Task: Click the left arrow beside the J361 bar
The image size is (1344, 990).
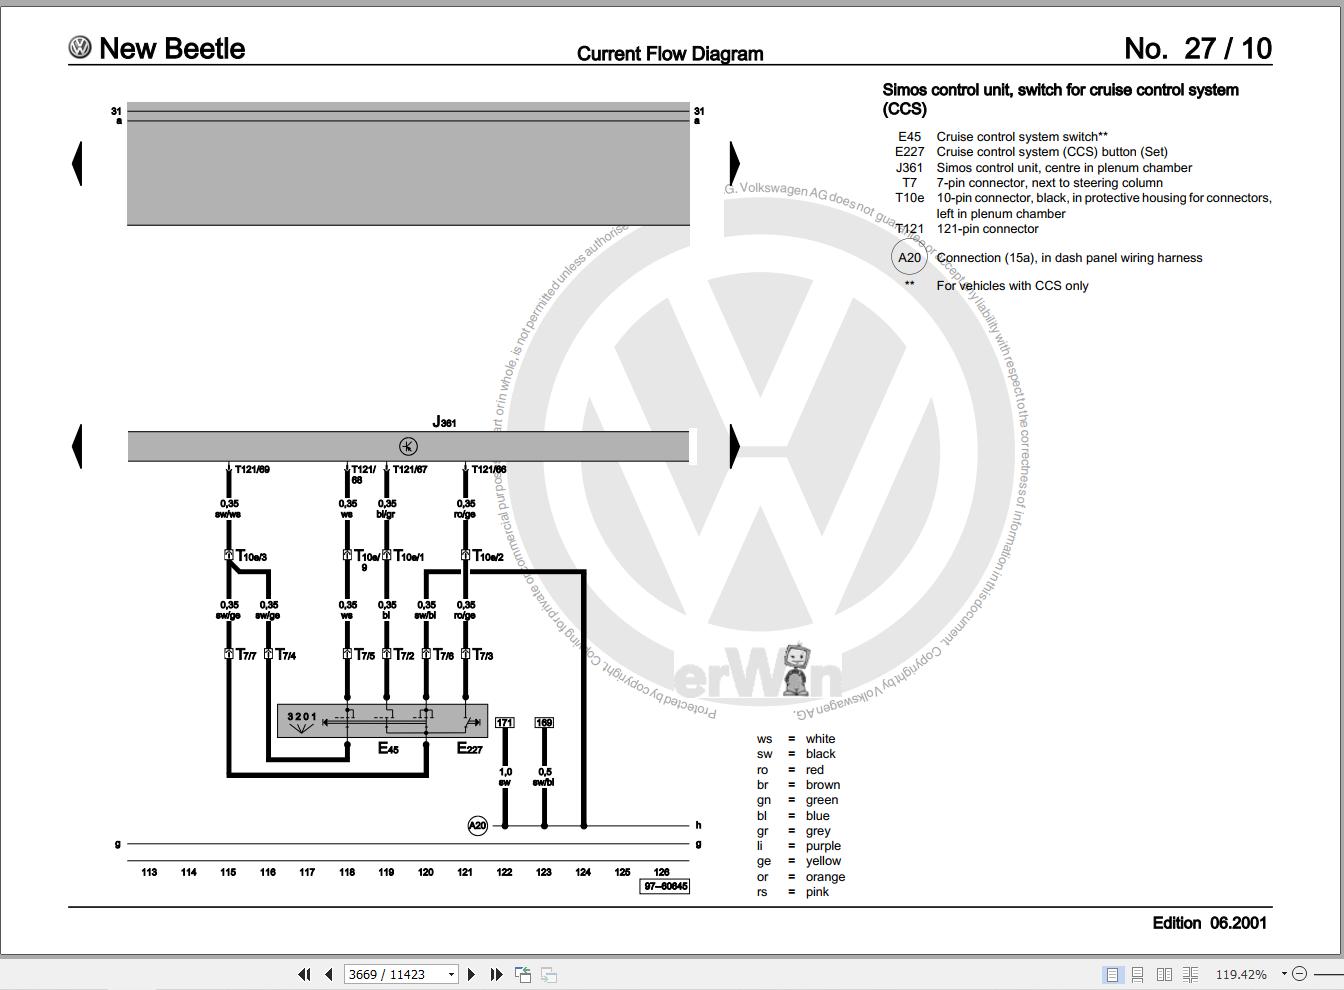Action: pos(77,446)
